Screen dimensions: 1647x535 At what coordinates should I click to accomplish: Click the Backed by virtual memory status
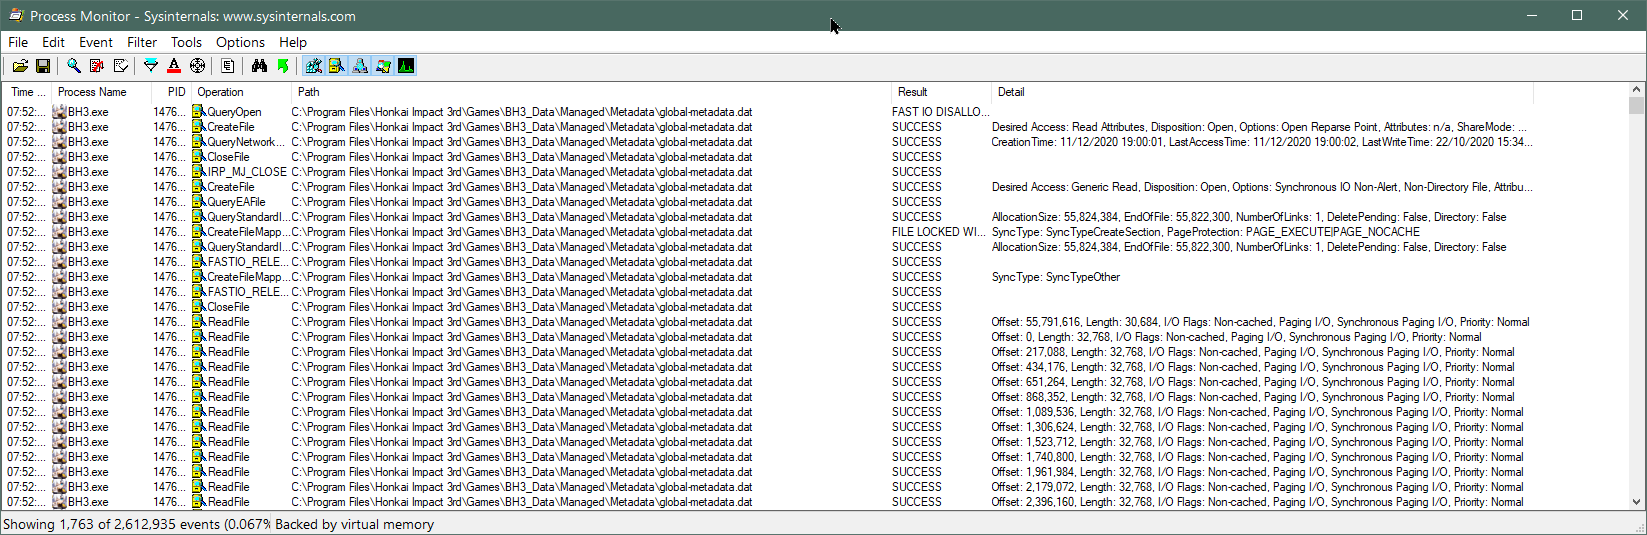click(354, 524)
